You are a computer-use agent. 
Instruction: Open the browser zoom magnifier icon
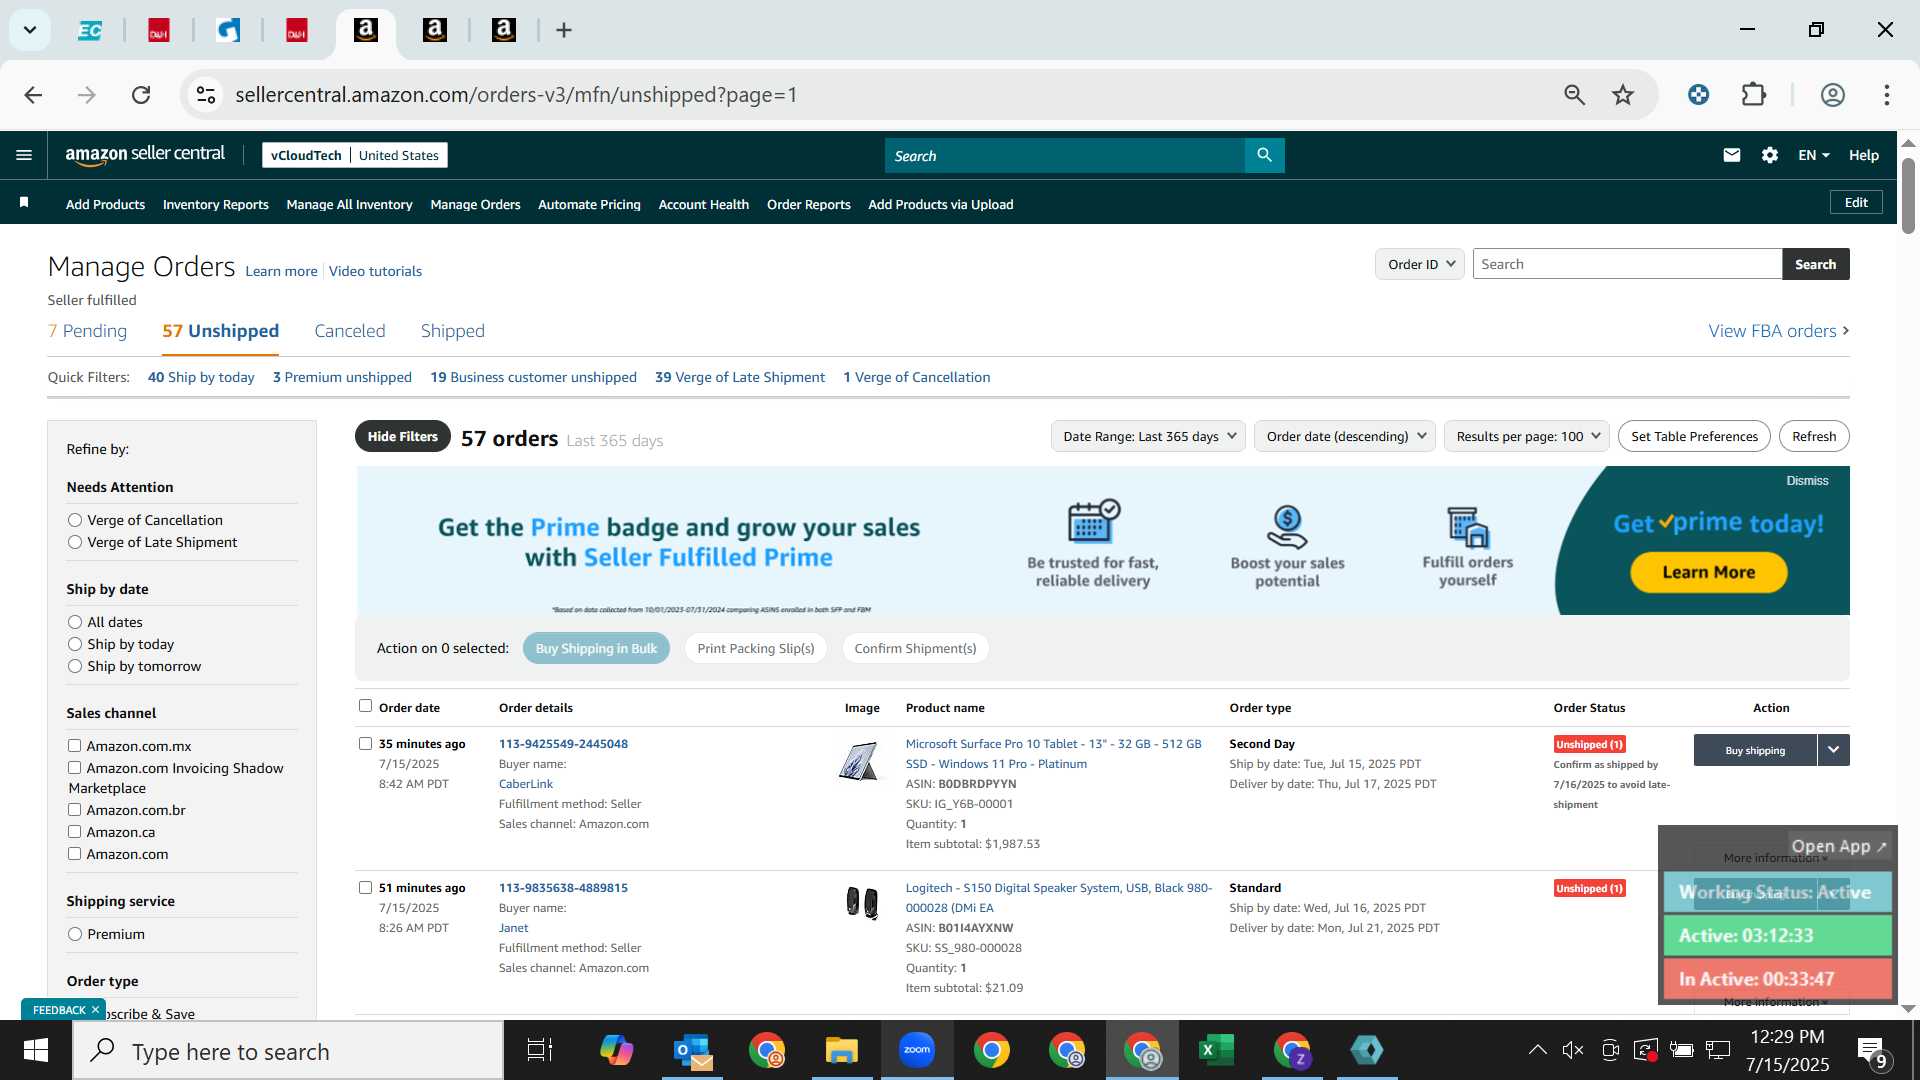click(1575, 95)
